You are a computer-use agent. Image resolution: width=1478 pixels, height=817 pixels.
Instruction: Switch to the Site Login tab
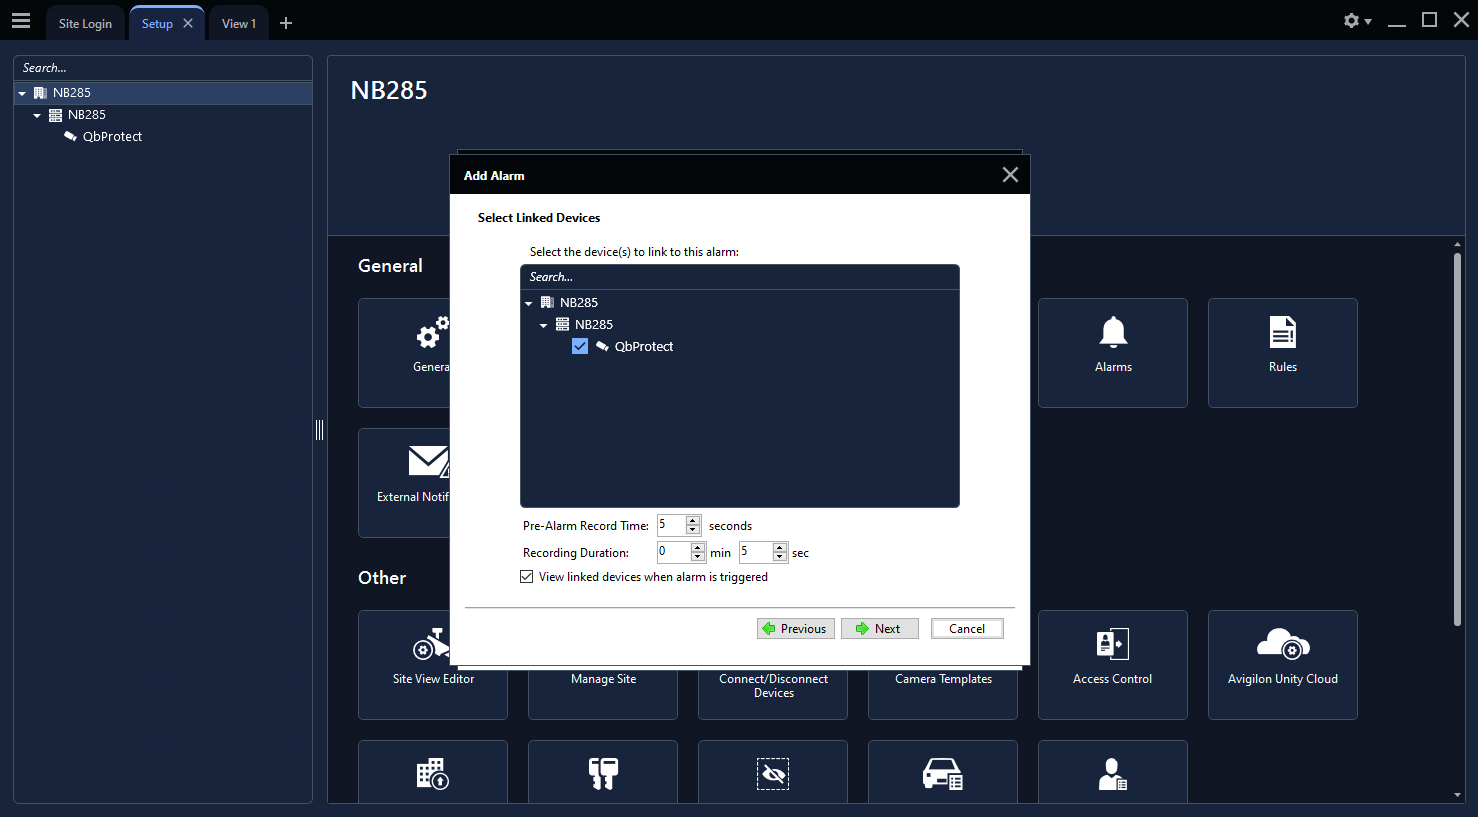pyautogui.click(x=85, y=24)
